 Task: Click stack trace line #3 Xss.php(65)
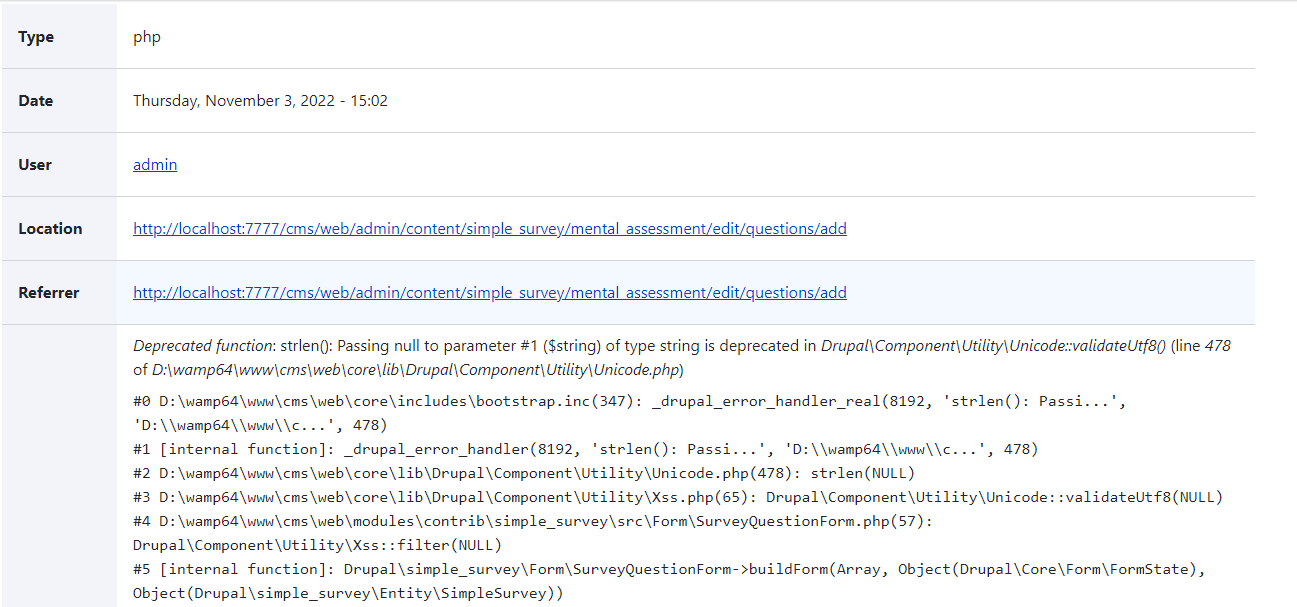[x=678, y=497]
